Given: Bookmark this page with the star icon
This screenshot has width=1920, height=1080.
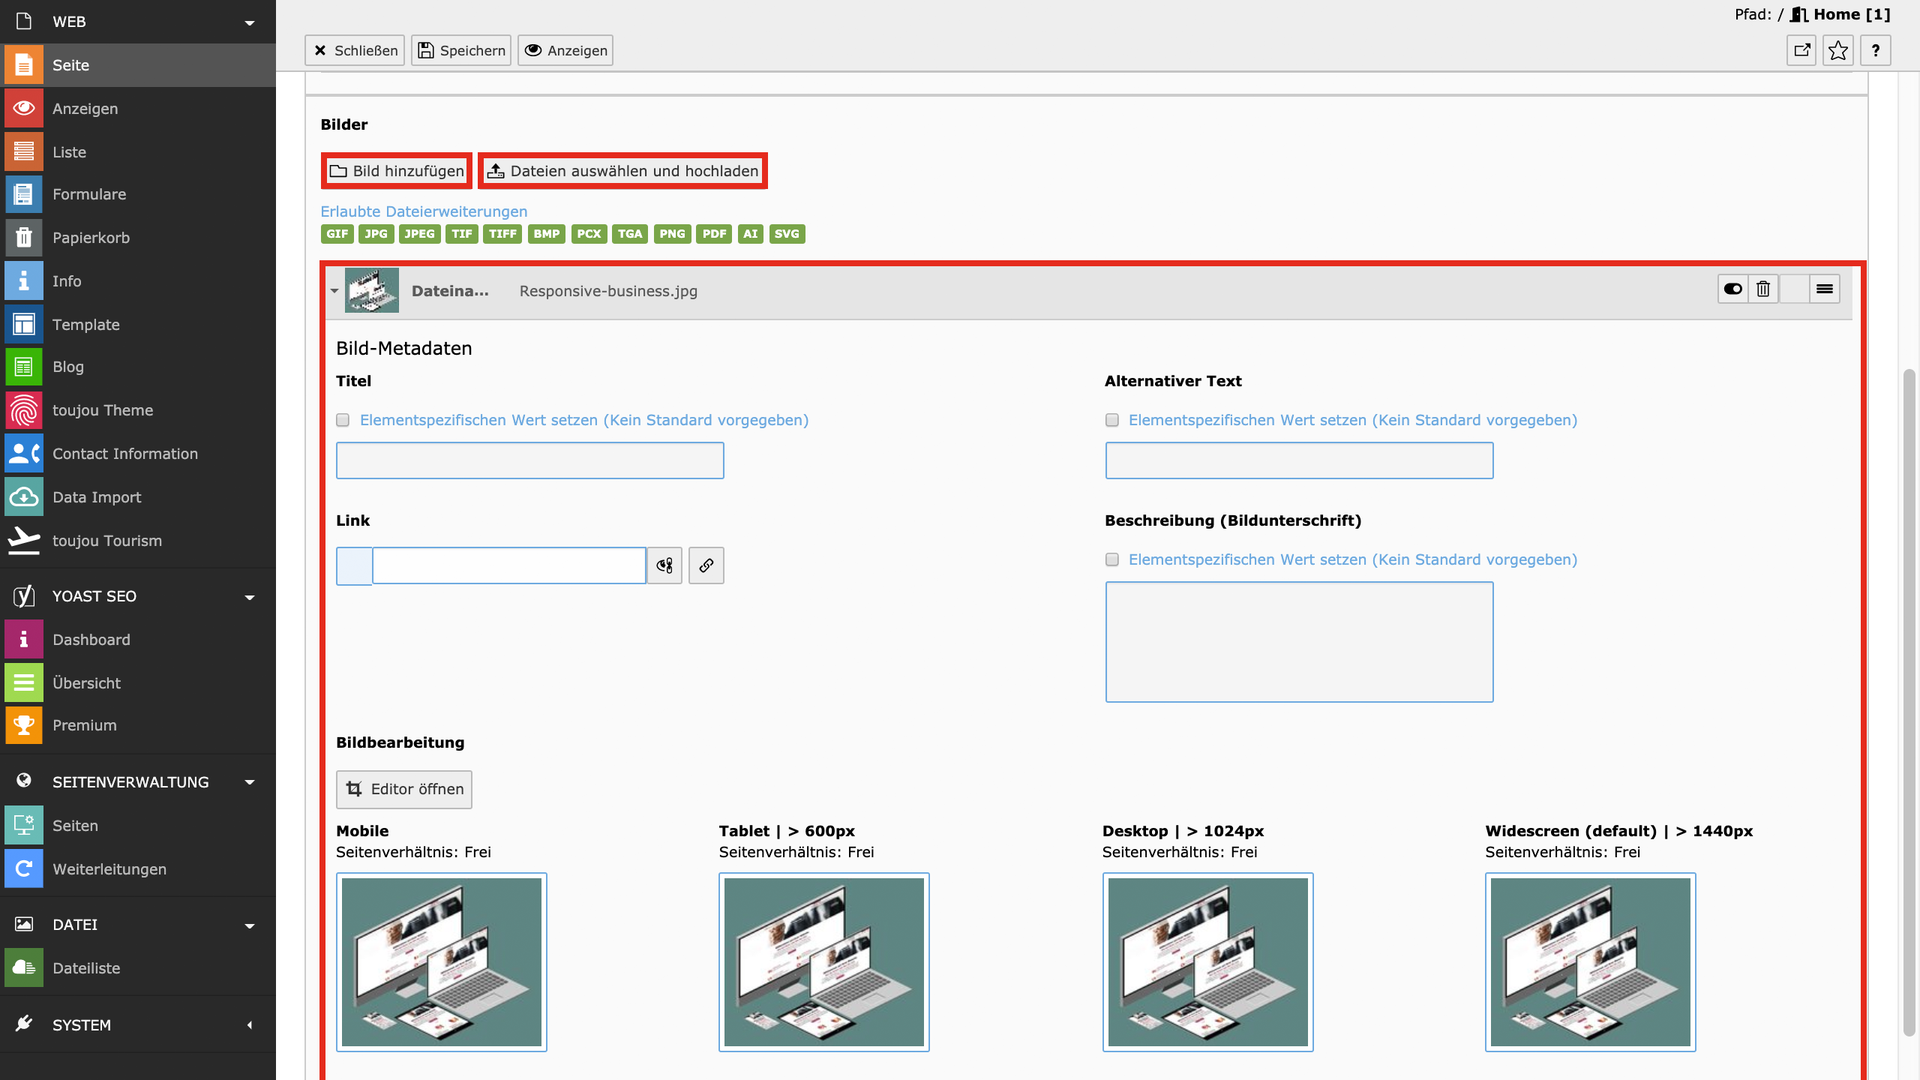Looking at the screenshot, I should (x=1838, y=51).
